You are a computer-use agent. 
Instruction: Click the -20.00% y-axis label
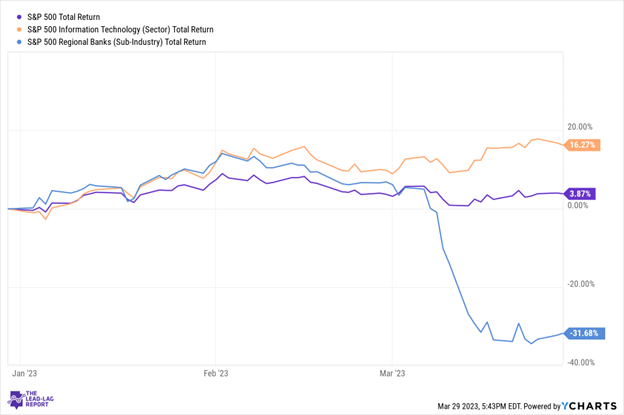(580, 284)
